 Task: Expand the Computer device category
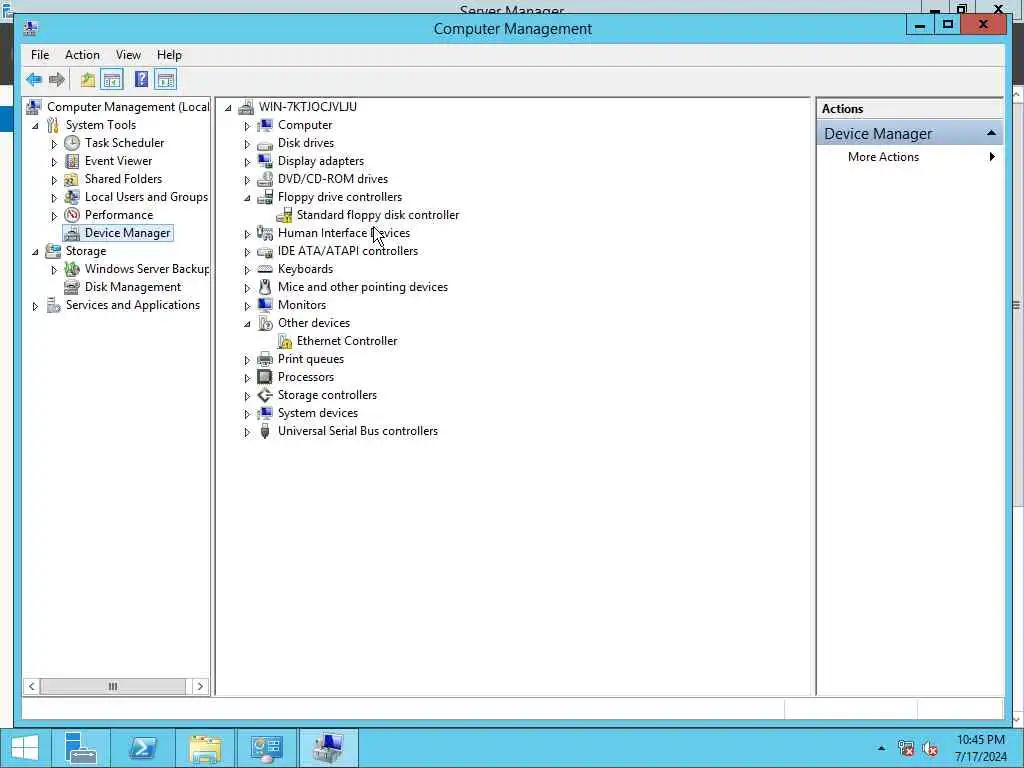(x=247, y=125)
